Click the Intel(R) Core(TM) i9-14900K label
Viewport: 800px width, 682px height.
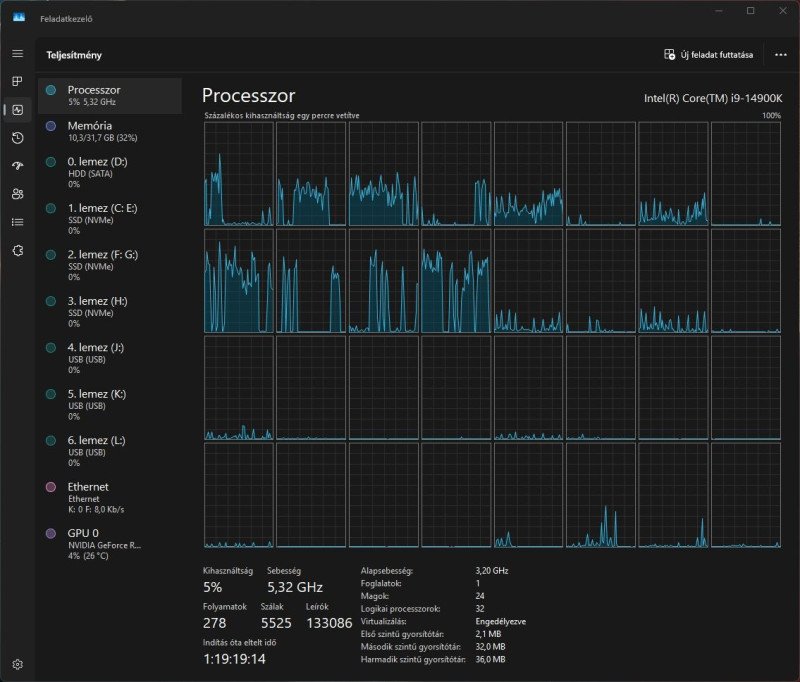click(x=713, y=98)
